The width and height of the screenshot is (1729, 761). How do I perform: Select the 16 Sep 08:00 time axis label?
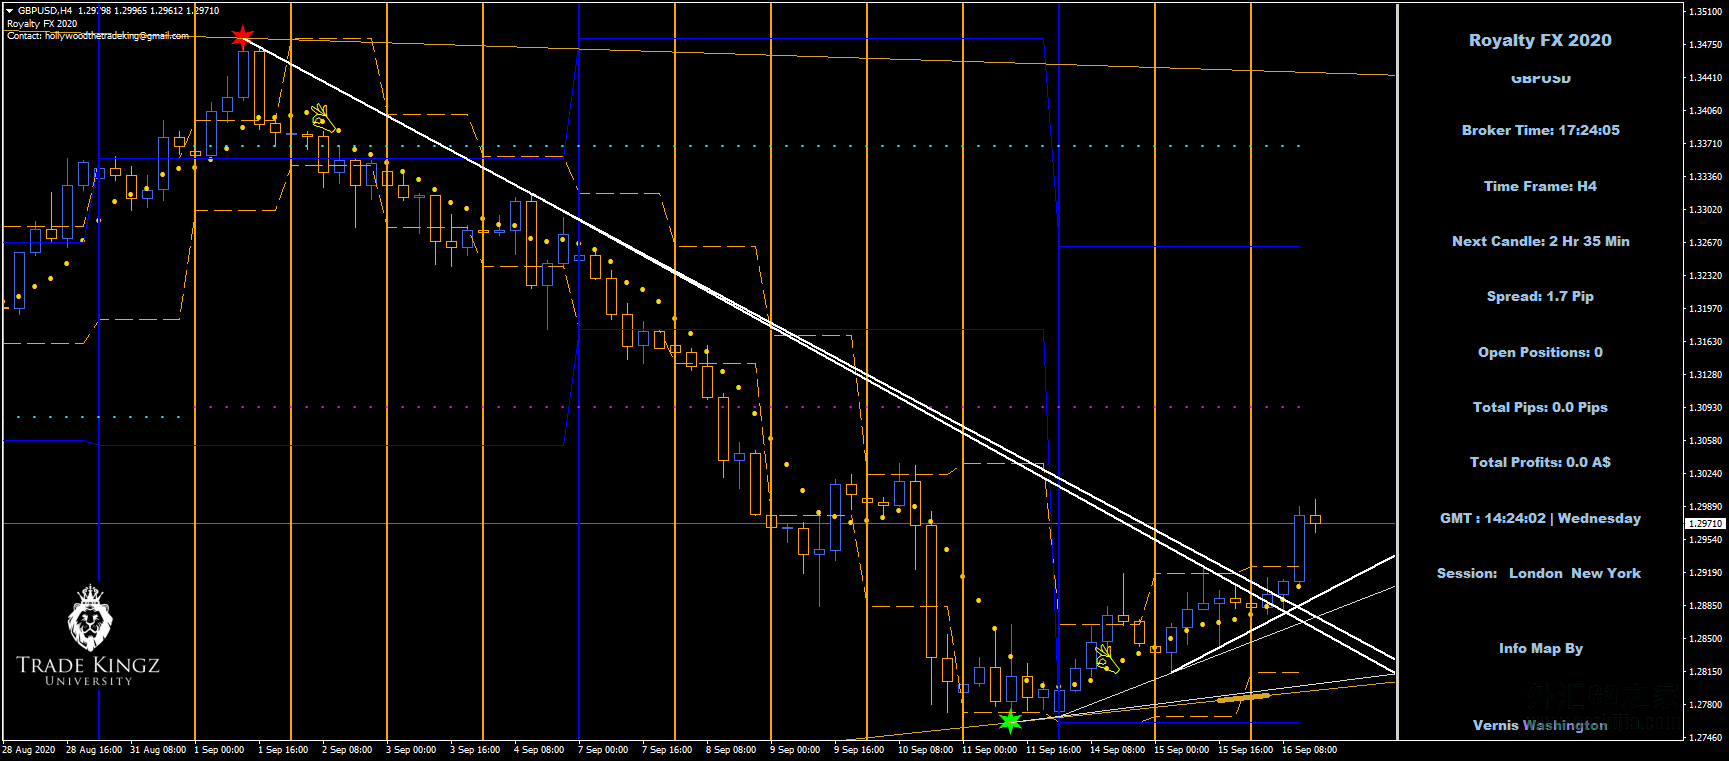(1309, 750)
